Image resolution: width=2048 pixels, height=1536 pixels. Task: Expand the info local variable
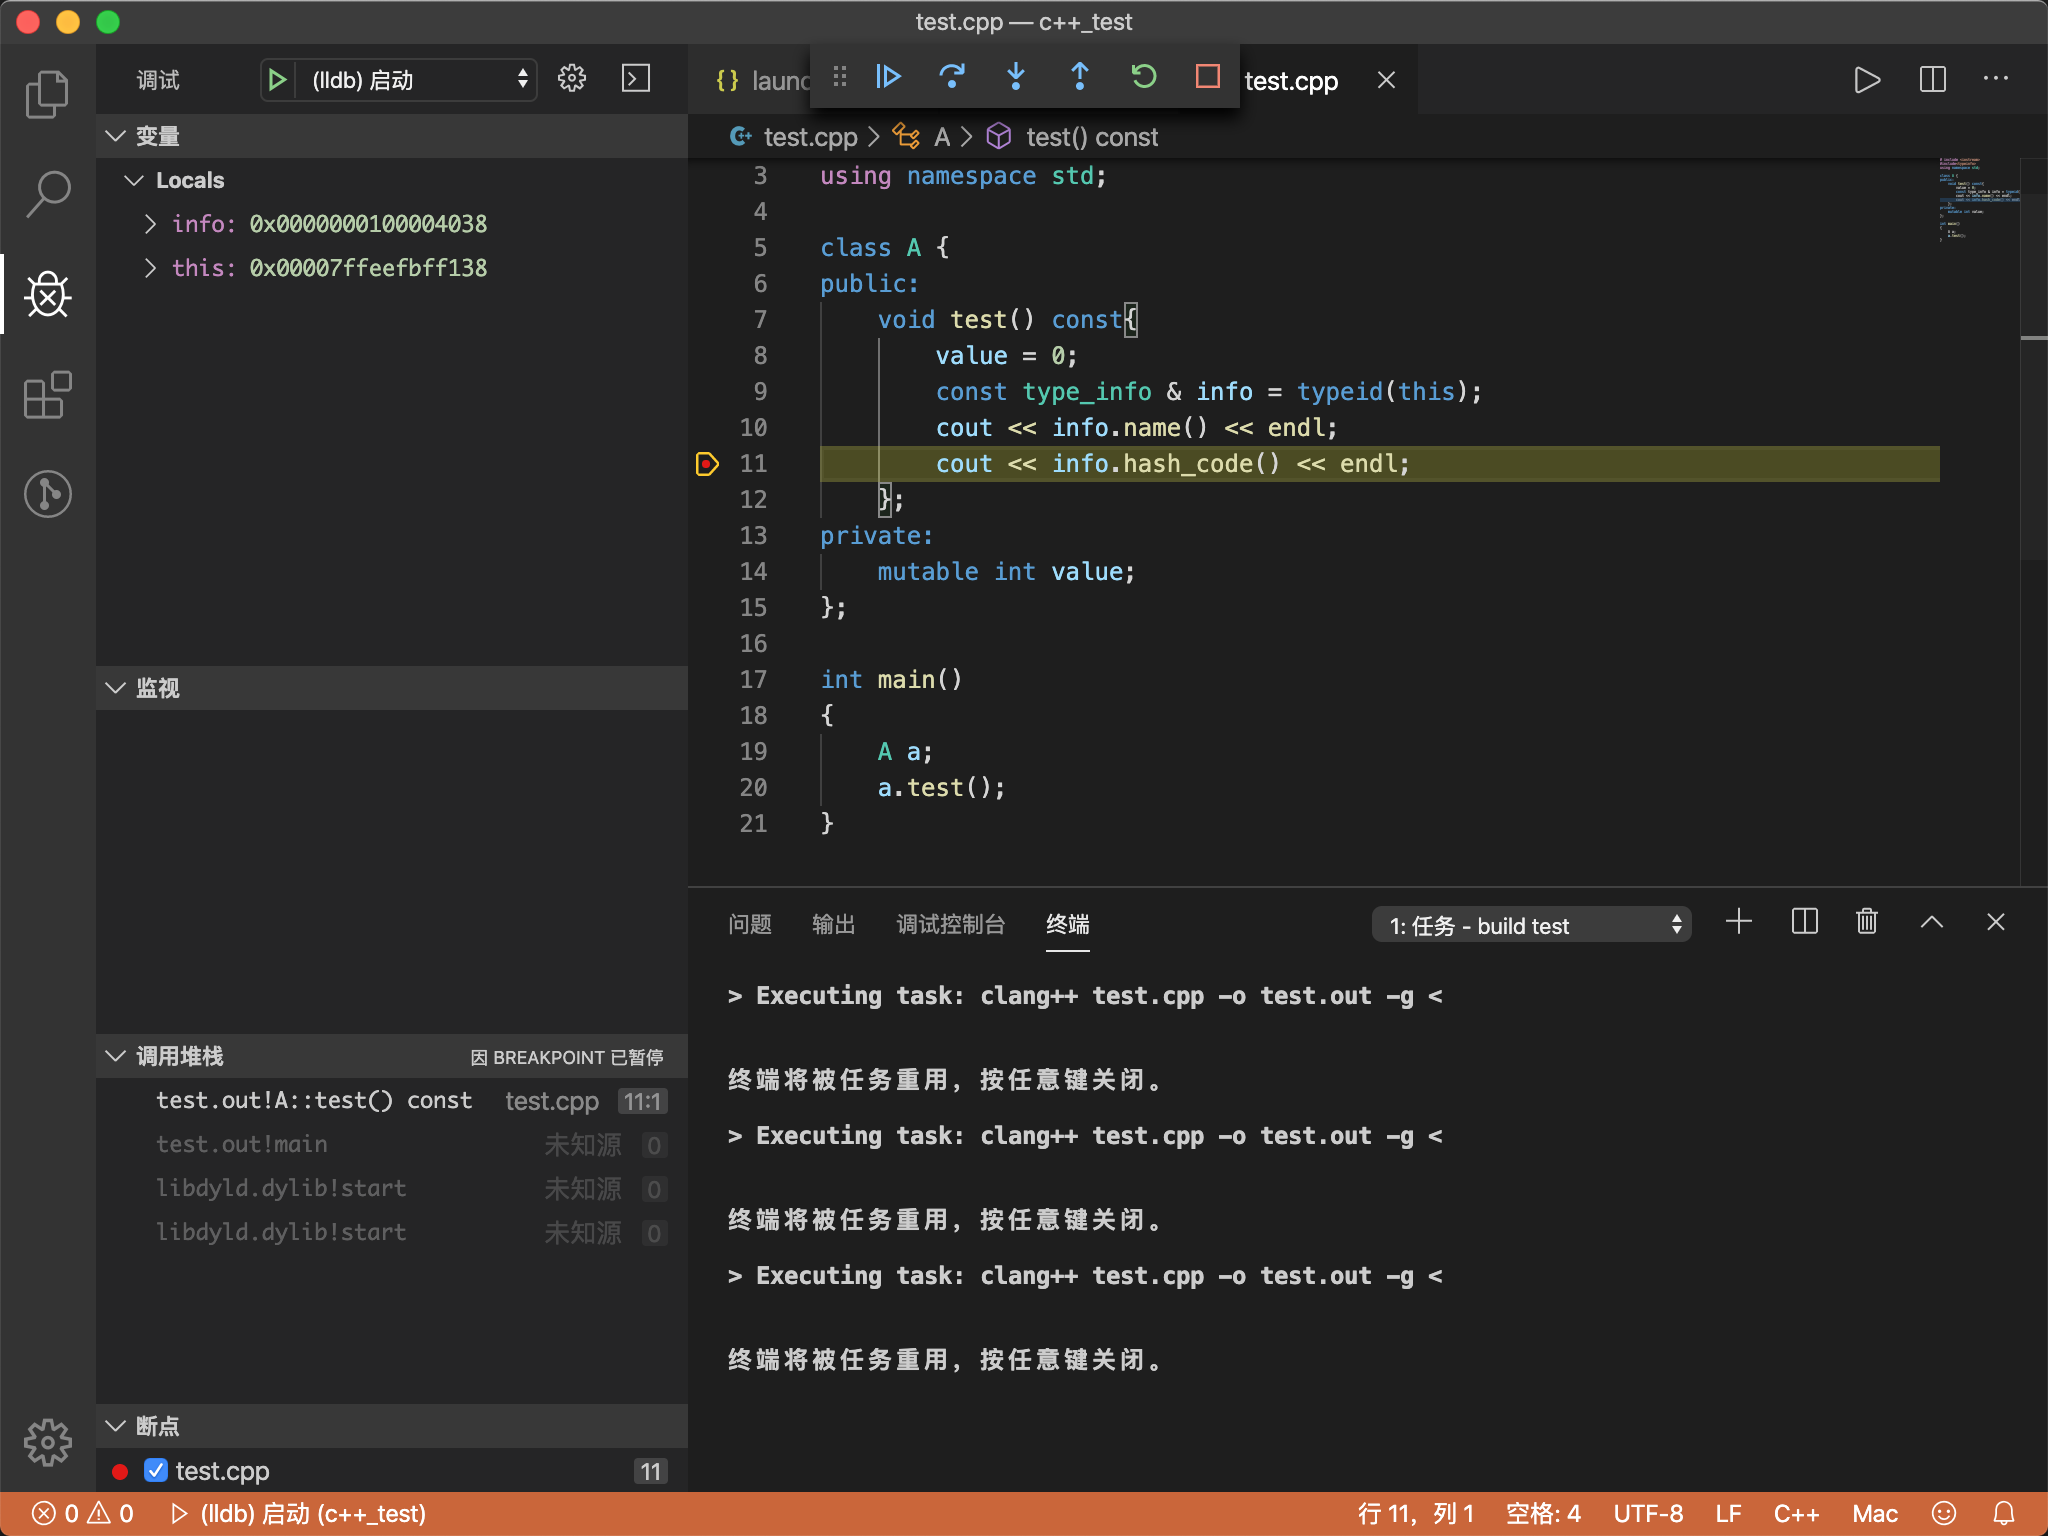coord(150,224)
